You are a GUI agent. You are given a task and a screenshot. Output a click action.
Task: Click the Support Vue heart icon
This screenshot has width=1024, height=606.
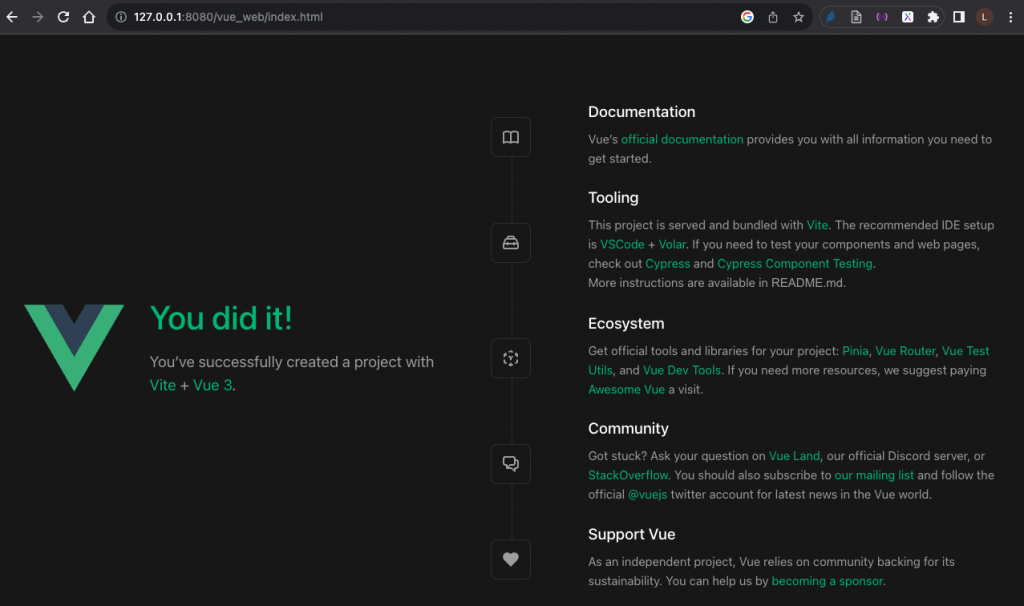click(511, 560)
